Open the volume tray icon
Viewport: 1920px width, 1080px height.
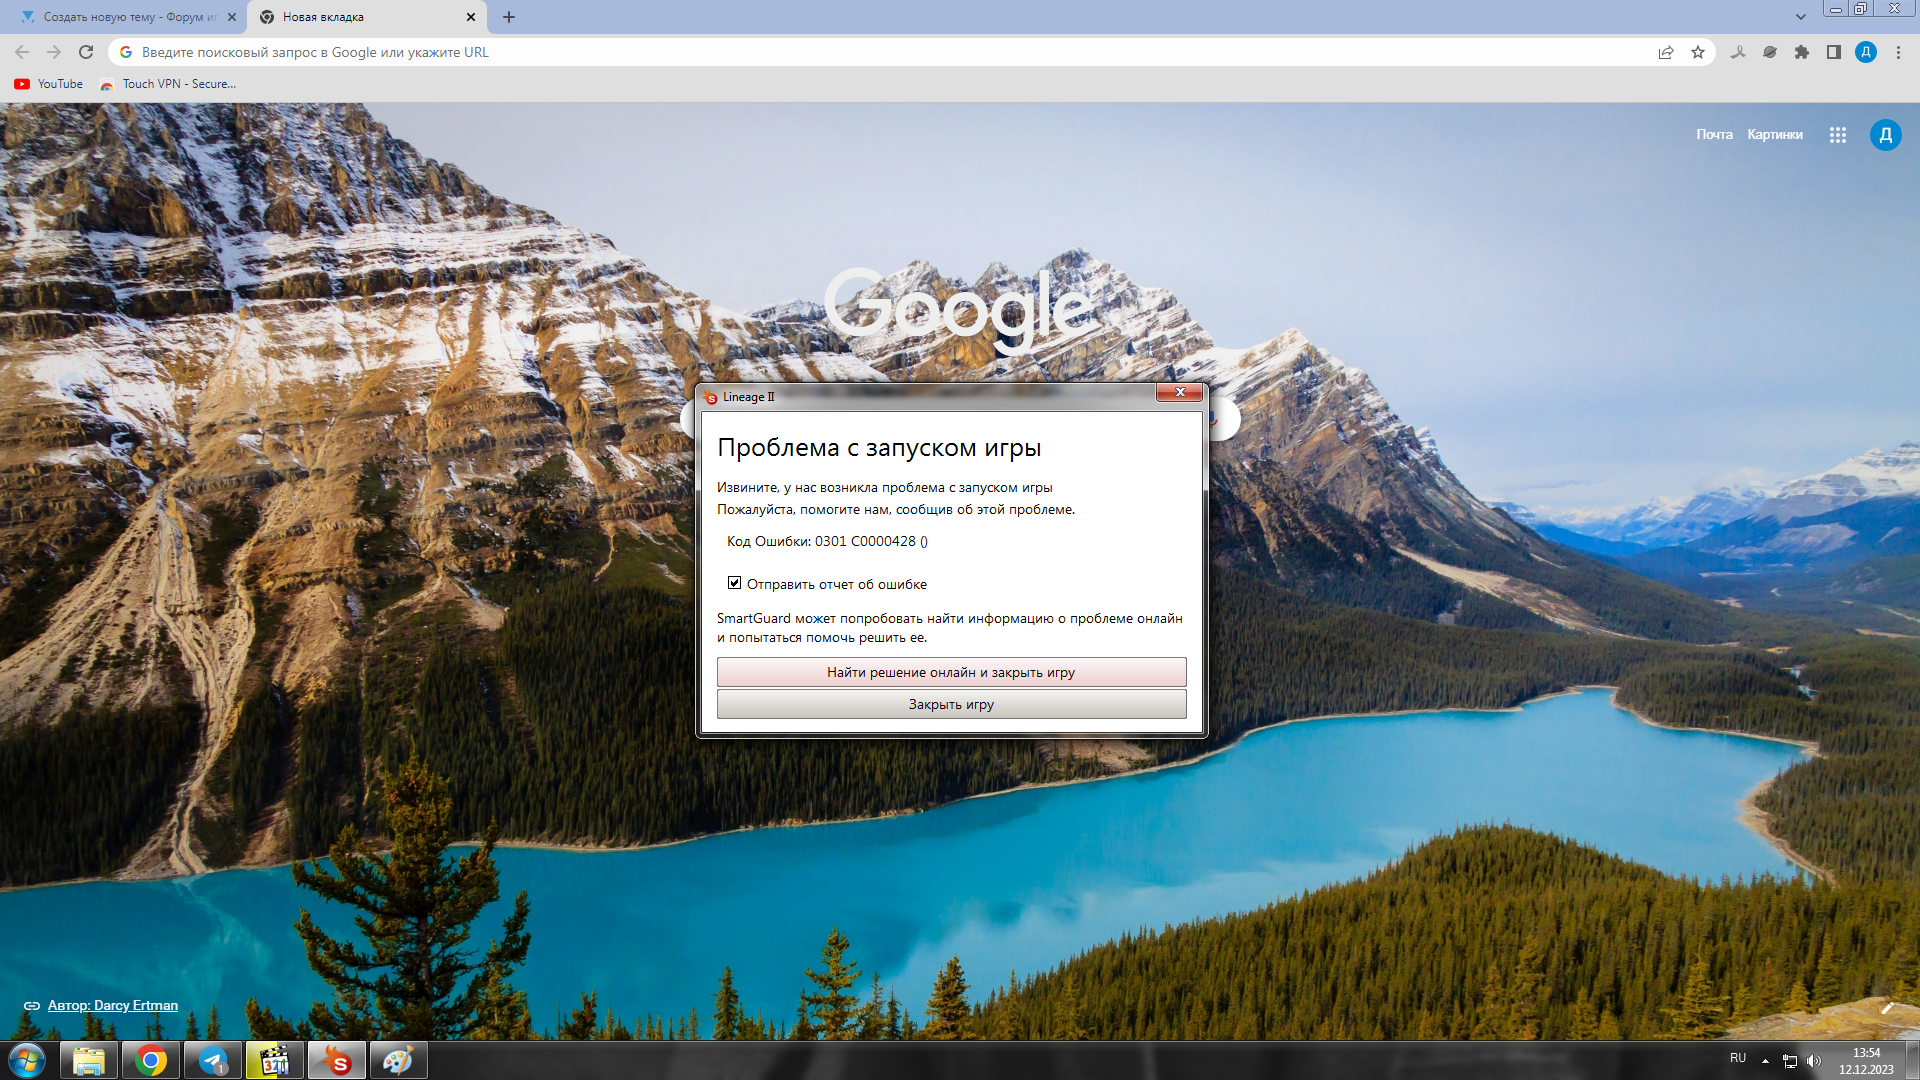pyautogui.click(x=1814, y=1061)
